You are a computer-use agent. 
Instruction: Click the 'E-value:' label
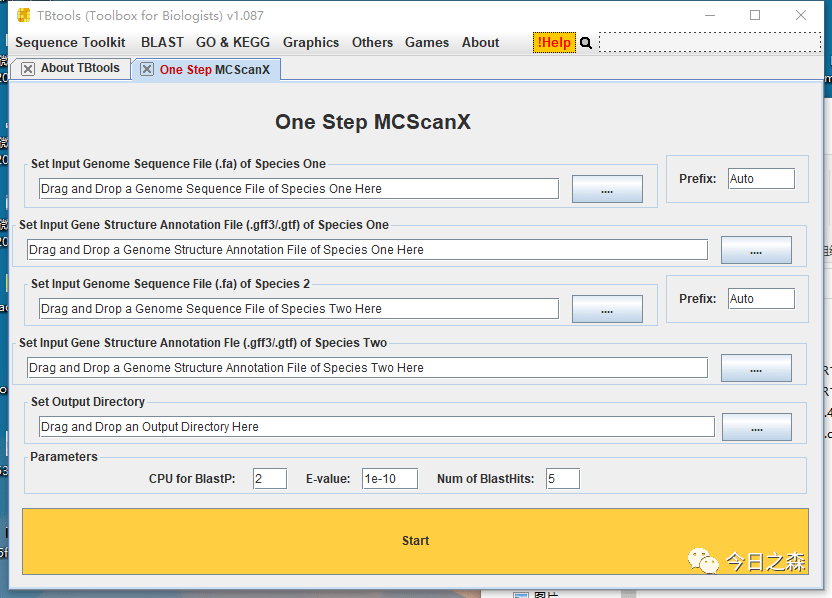pyautogui.click(x=328, y=479)
